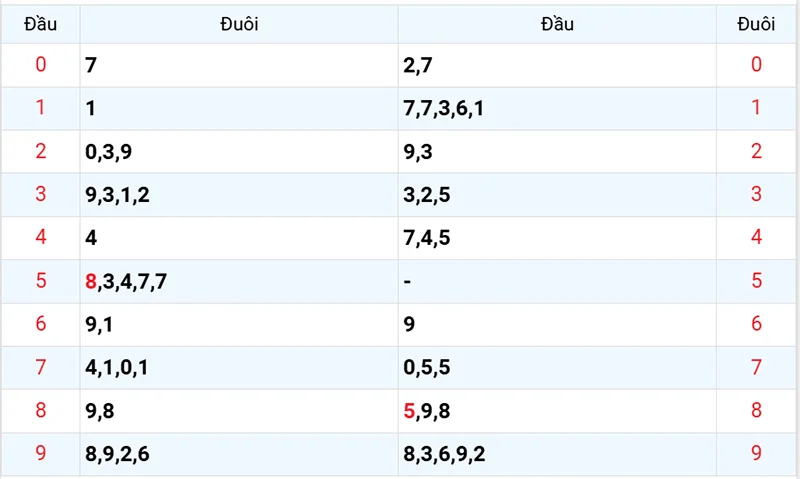This screenshot has width=800, height=479.
Task: Click the center Đầu column header
Action: point(557,24)
